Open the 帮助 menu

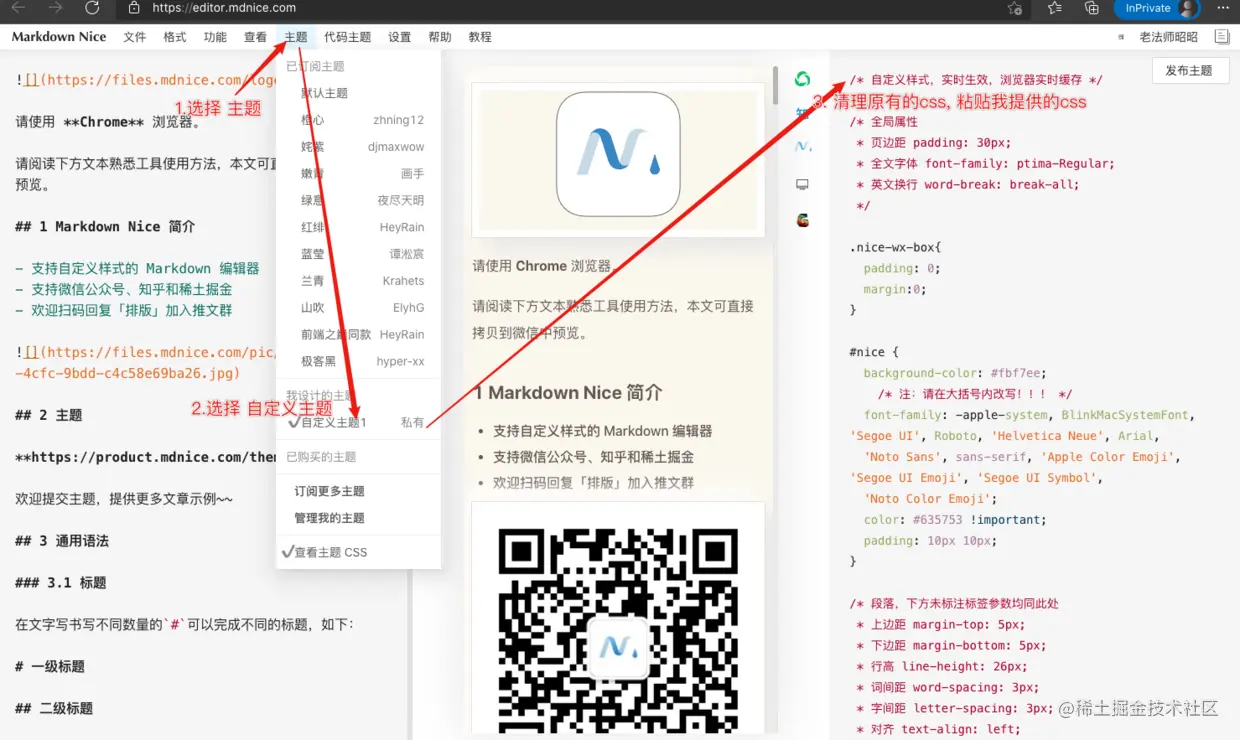pos(440,36)
